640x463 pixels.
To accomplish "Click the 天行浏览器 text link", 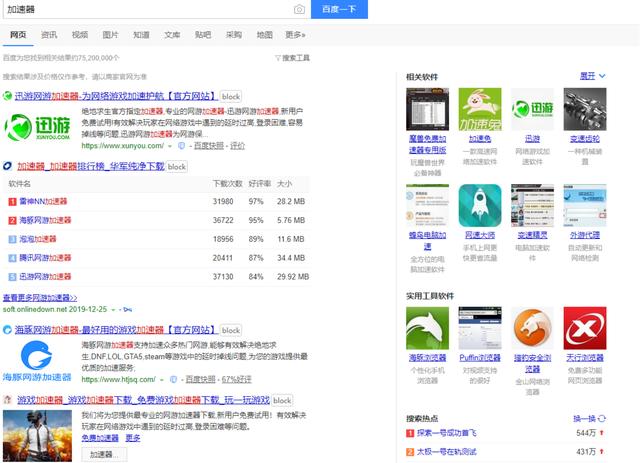I will click(x=585, y=358).
